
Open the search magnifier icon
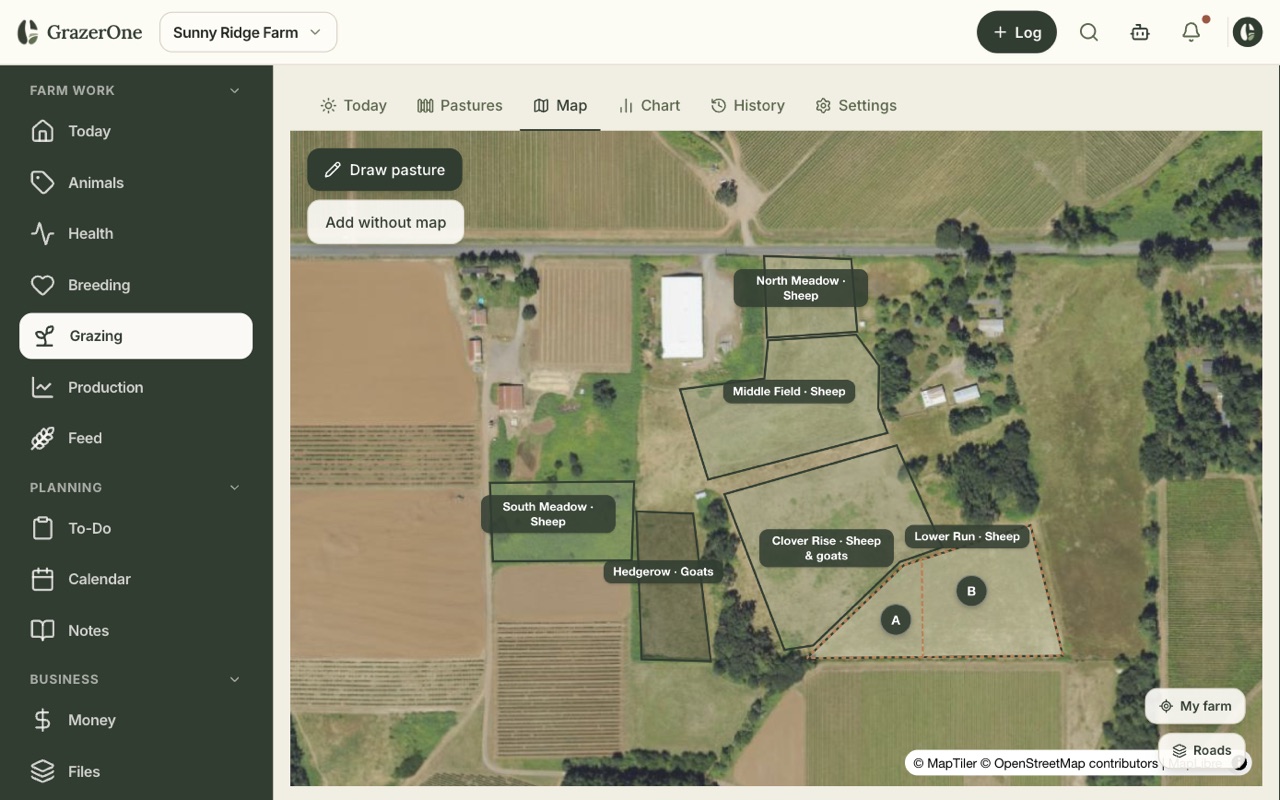click(x=1089, y=32)
